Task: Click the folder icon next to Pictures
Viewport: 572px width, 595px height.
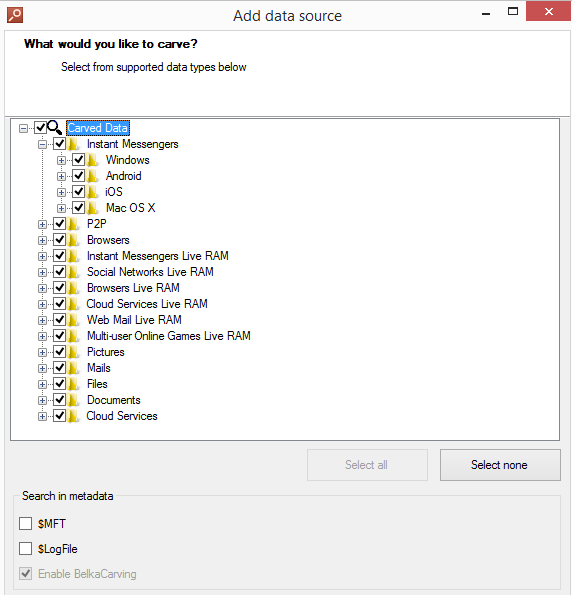Action: point(74,352)
